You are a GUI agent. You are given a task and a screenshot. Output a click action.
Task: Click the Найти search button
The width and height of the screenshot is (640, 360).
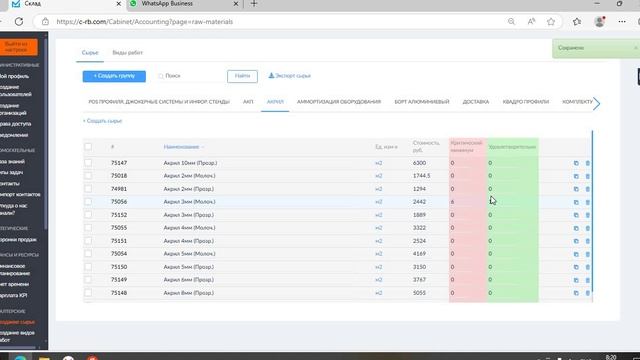(x=242, y=76)
